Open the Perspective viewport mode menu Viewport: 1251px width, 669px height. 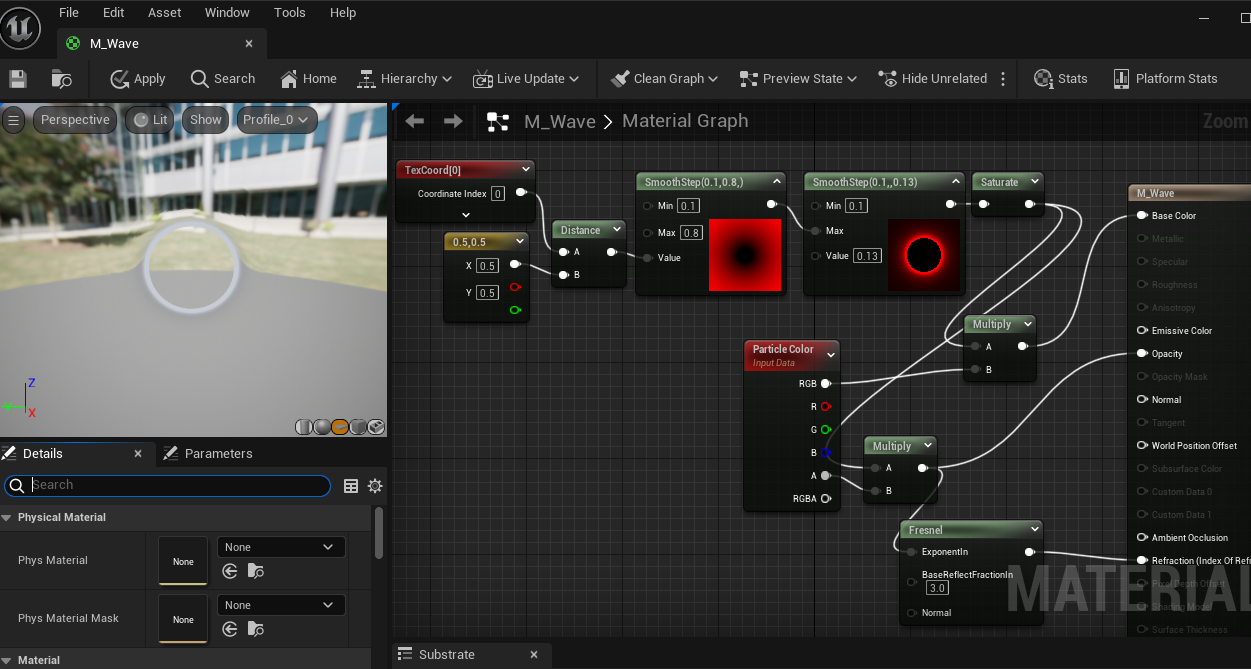(75, 120)
